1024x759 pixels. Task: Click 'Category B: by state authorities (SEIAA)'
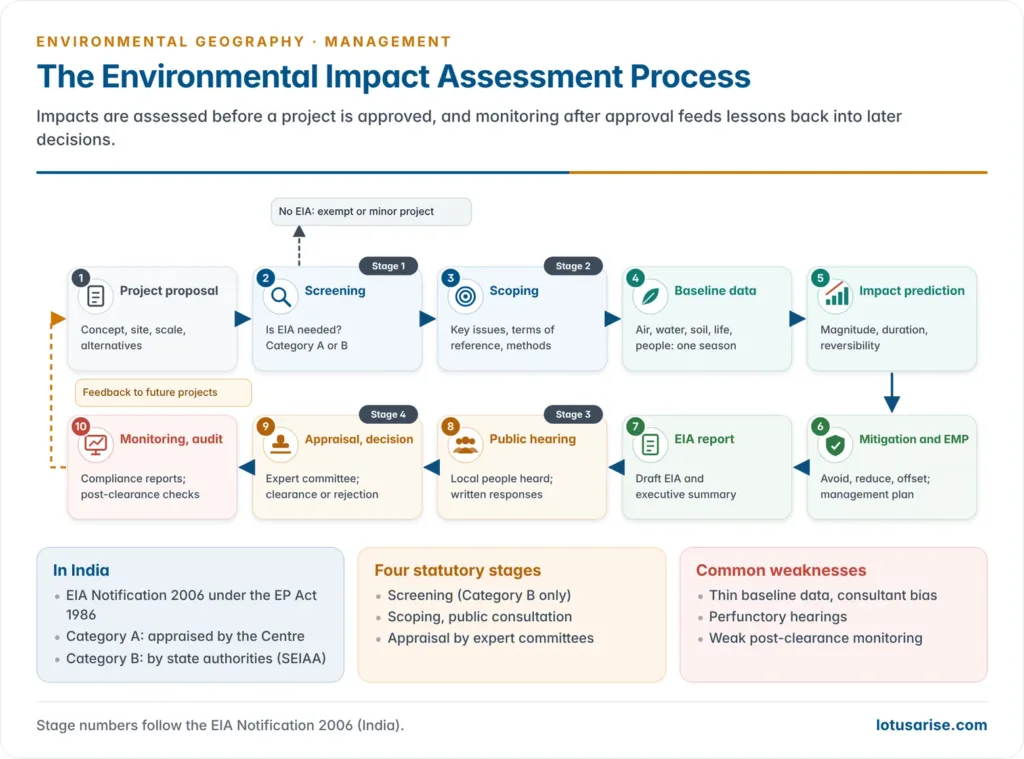[196, 658]
